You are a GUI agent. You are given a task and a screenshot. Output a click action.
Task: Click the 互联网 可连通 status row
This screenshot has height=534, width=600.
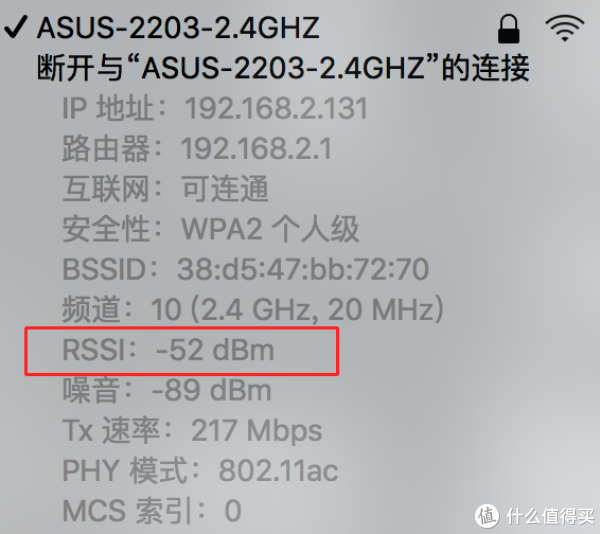click(x=165, y=189)
